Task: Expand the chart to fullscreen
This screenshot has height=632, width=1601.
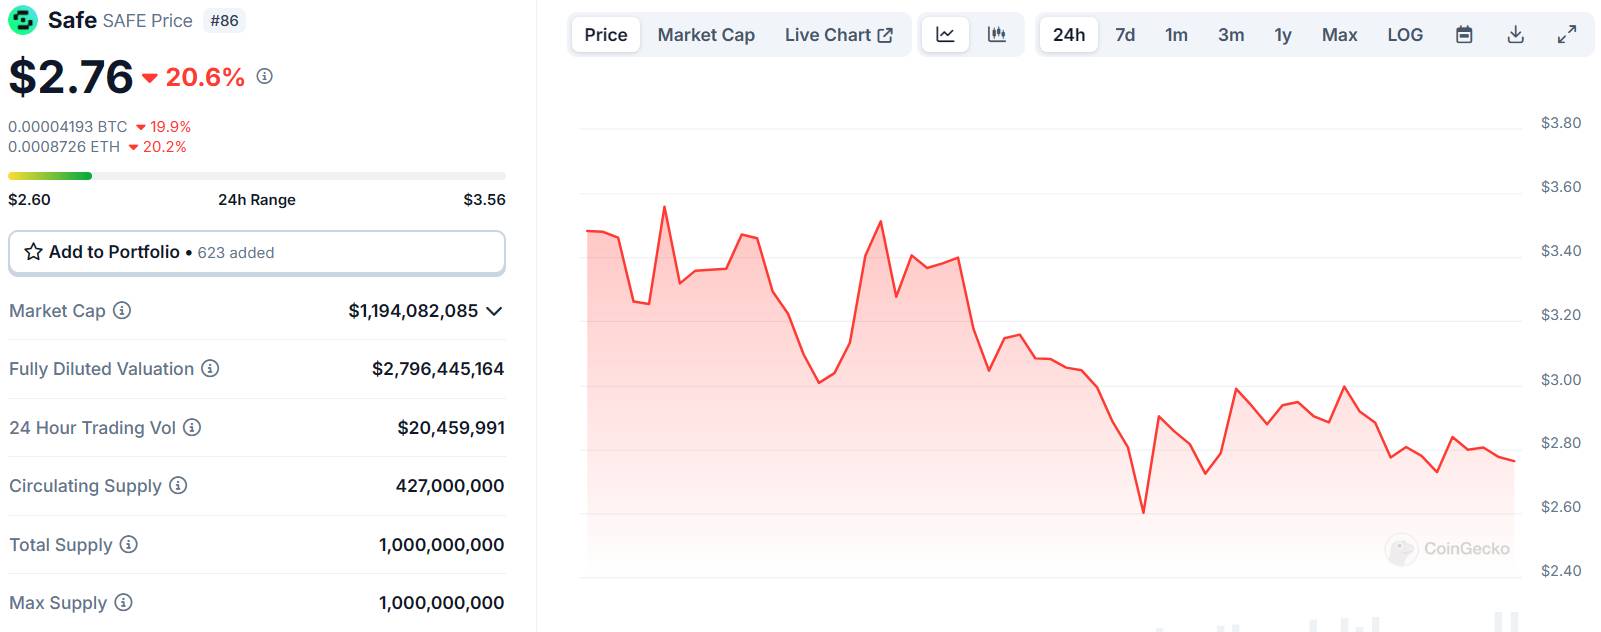Action: pyautogui.click(x=1567, y=35)
